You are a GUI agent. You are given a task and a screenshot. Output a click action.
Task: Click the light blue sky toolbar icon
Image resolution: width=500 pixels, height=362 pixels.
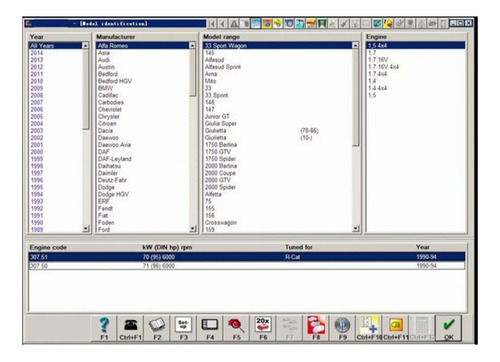tap(256, 23)
